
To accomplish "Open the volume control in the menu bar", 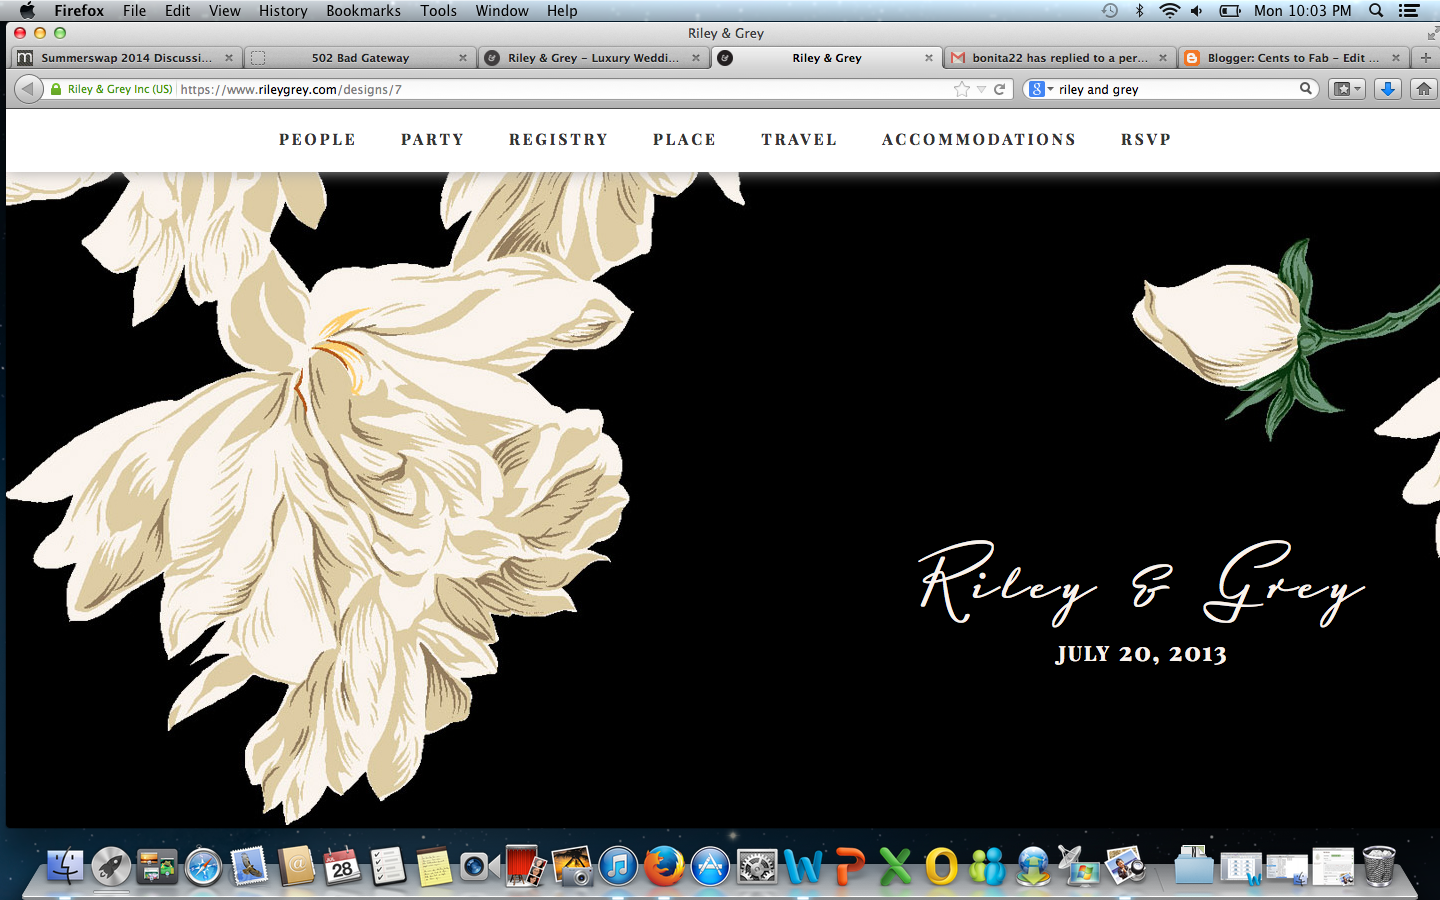I will (x=1197, y=11).
